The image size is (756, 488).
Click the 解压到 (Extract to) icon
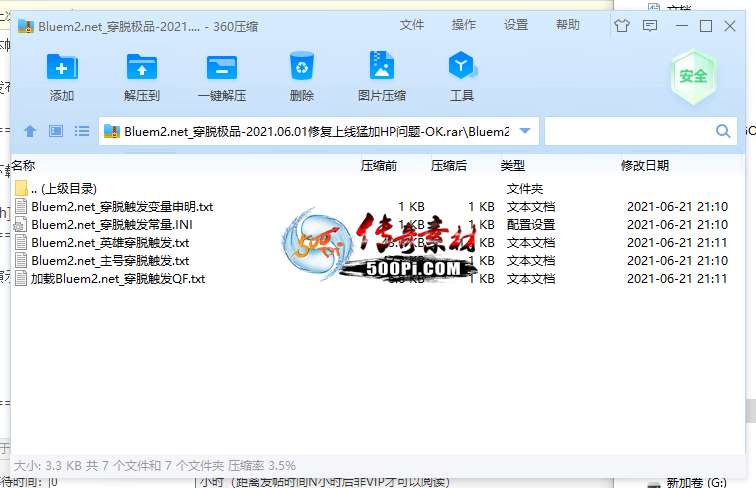click(141, 68)
